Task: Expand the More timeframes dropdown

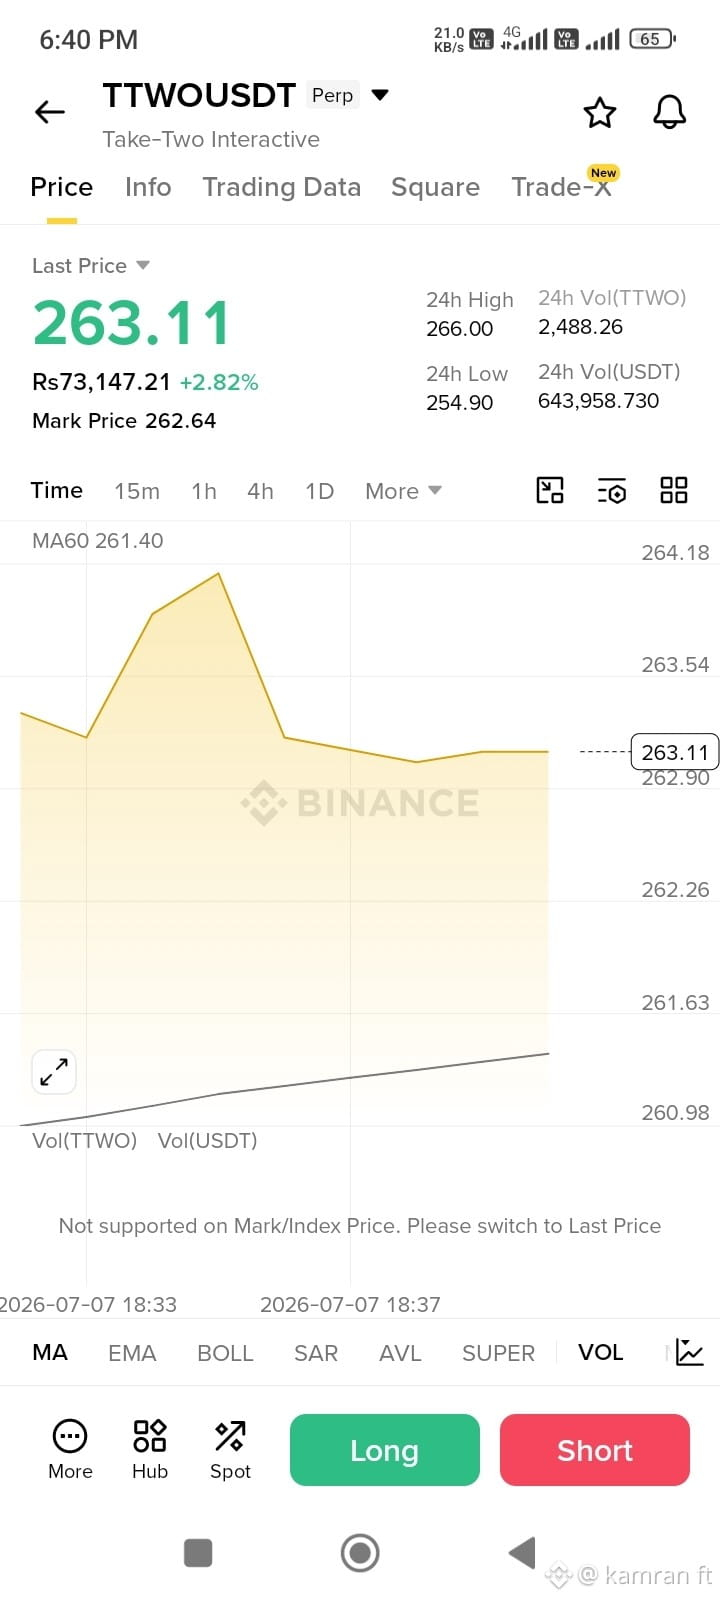Action: pyautogui.click(x=403, y=491)
